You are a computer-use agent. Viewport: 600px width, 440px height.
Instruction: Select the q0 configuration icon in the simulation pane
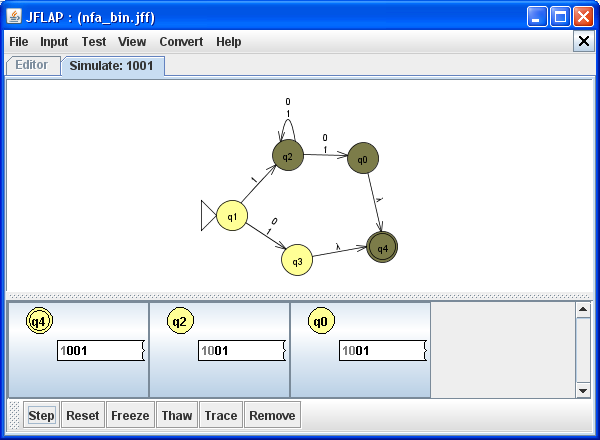[x=321, y=321]
